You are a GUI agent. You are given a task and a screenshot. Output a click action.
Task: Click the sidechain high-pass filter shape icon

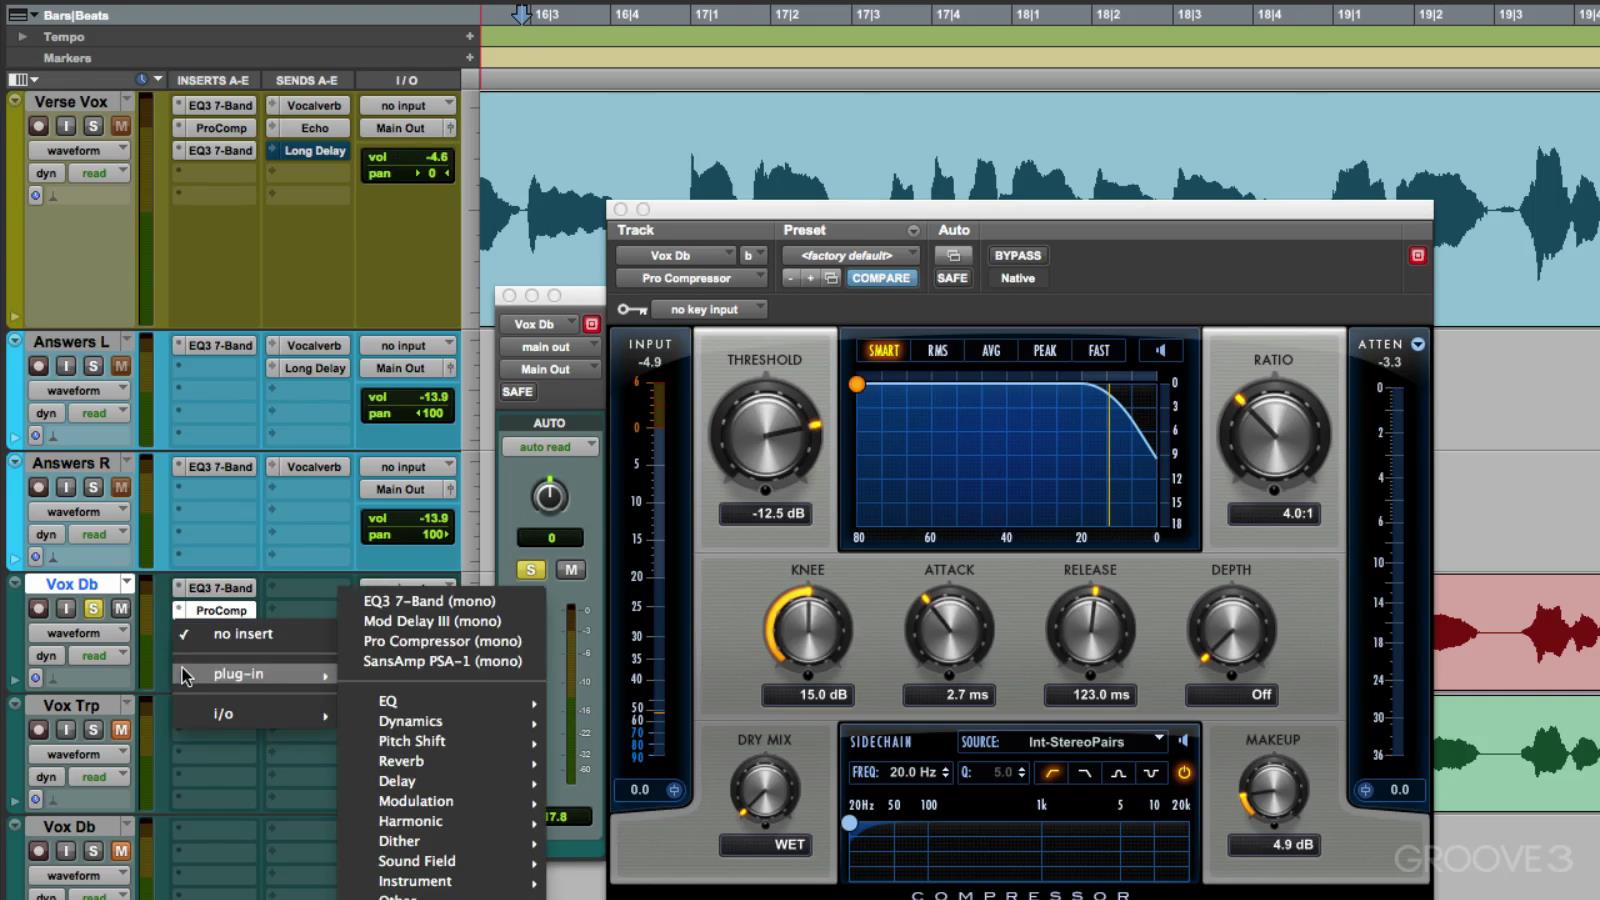(1051, 773)
